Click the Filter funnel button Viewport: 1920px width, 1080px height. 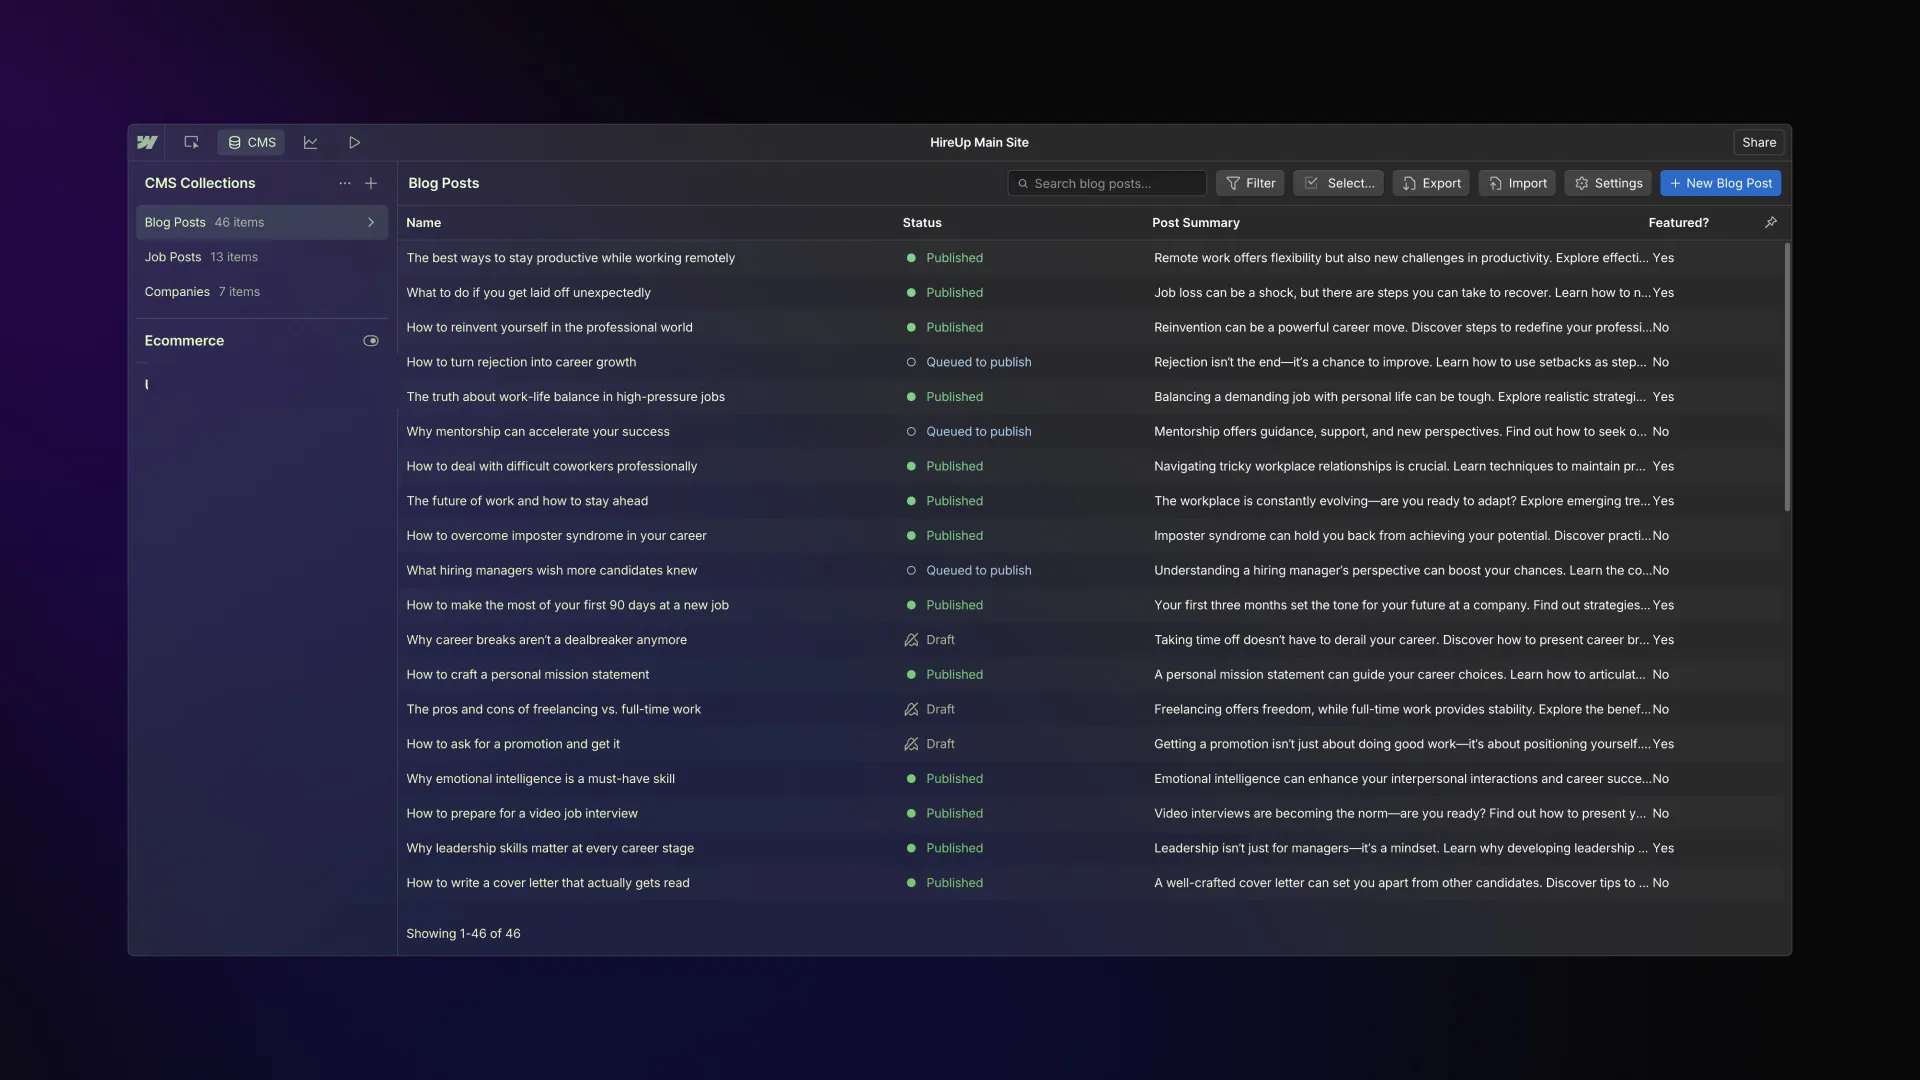tap(1250, 183)
